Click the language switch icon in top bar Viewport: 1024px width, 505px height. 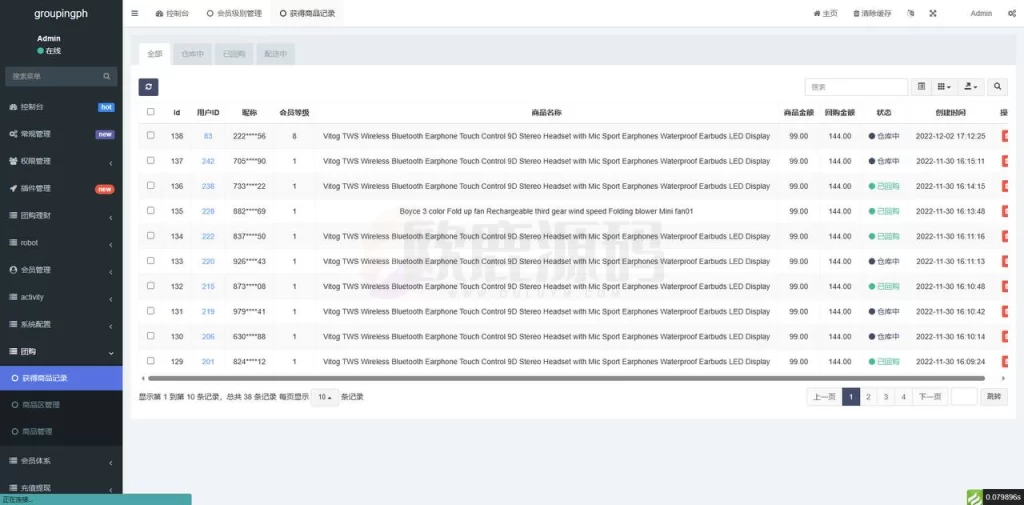click(911, 13)
